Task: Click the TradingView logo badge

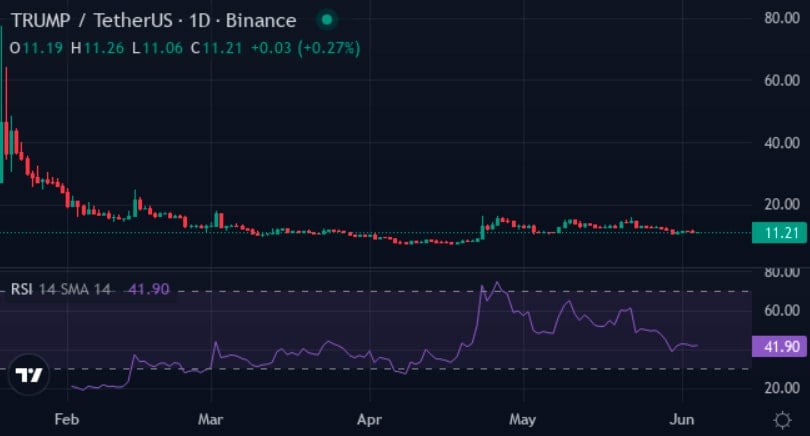Action: coord(29,375)
